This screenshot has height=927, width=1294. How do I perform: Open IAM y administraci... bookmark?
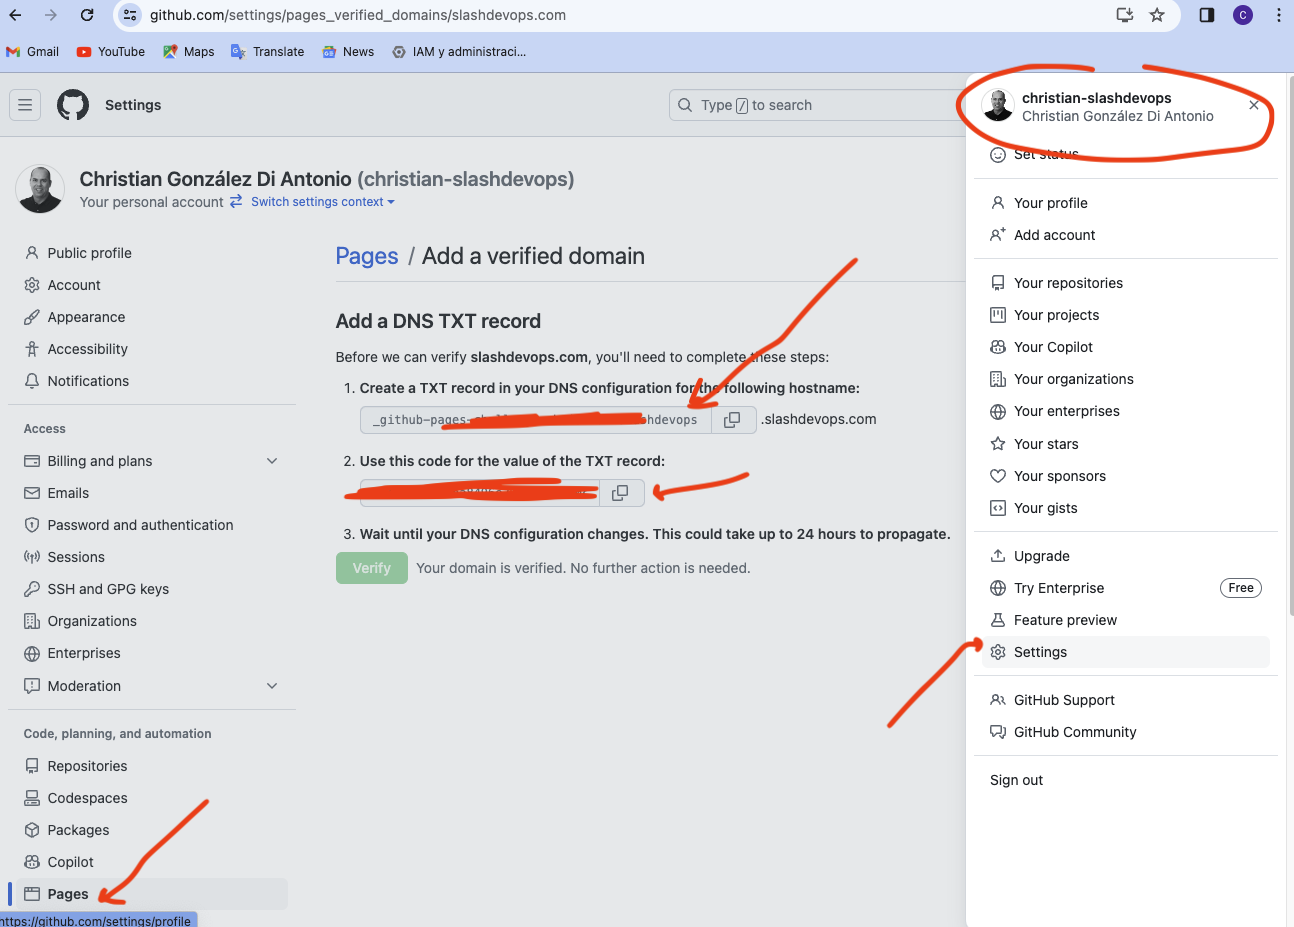459,52
